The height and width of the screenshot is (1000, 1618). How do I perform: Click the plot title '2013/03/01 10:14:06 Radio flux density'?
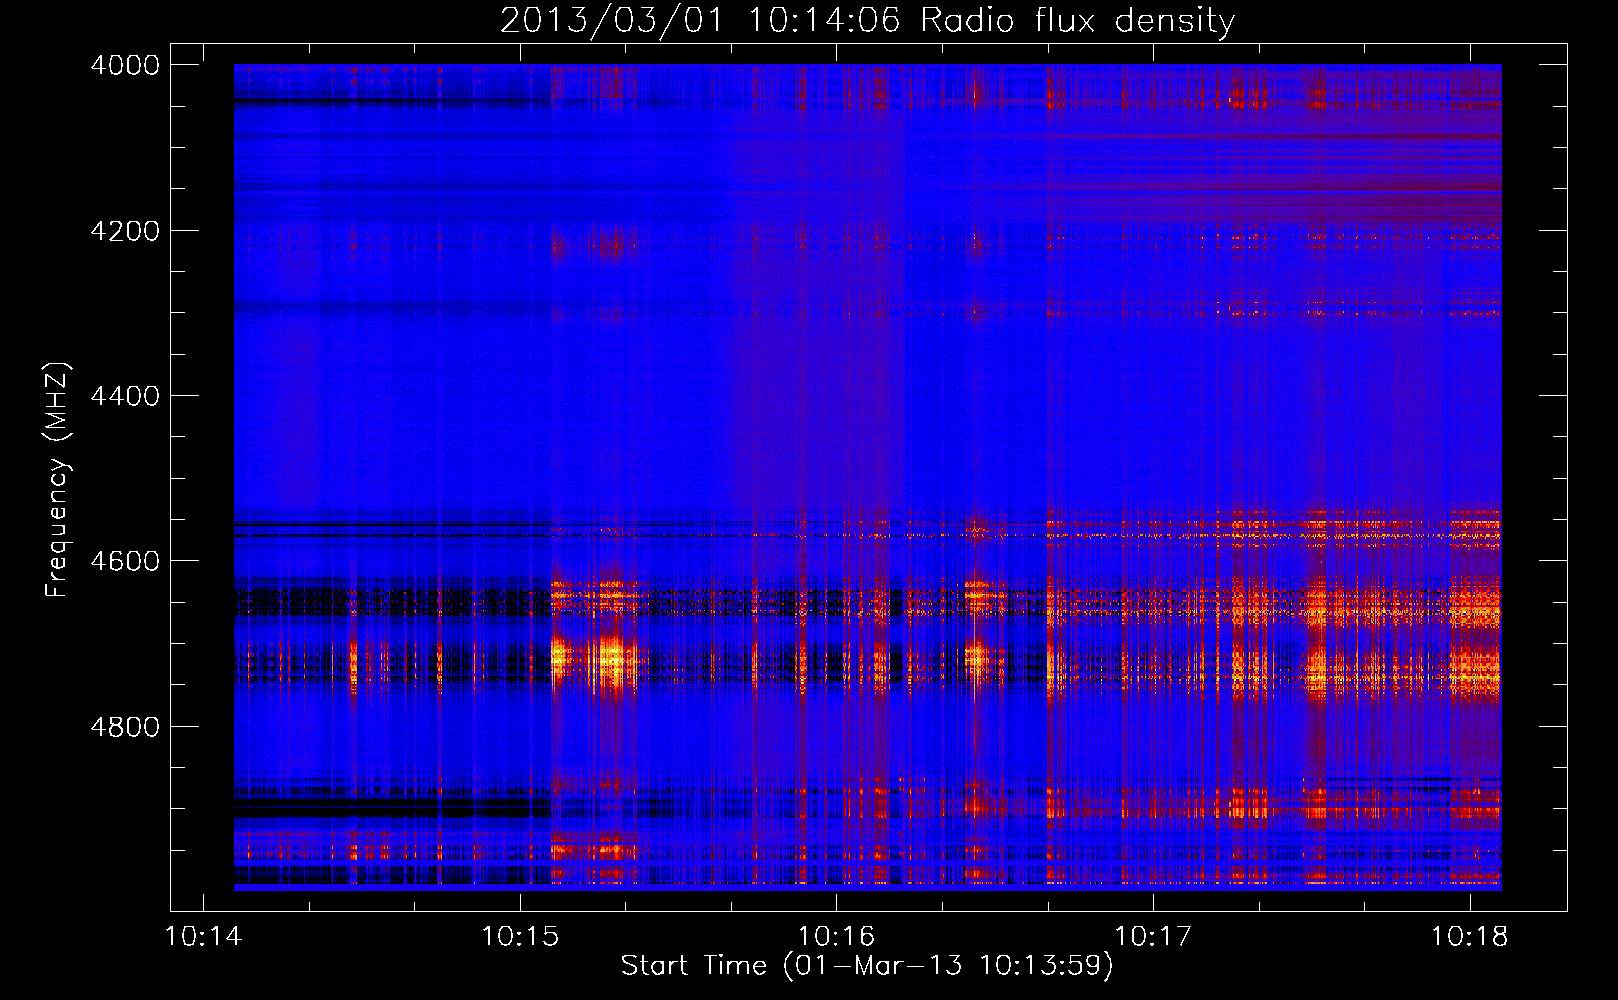pyautogui.click(x=867, y=20)
